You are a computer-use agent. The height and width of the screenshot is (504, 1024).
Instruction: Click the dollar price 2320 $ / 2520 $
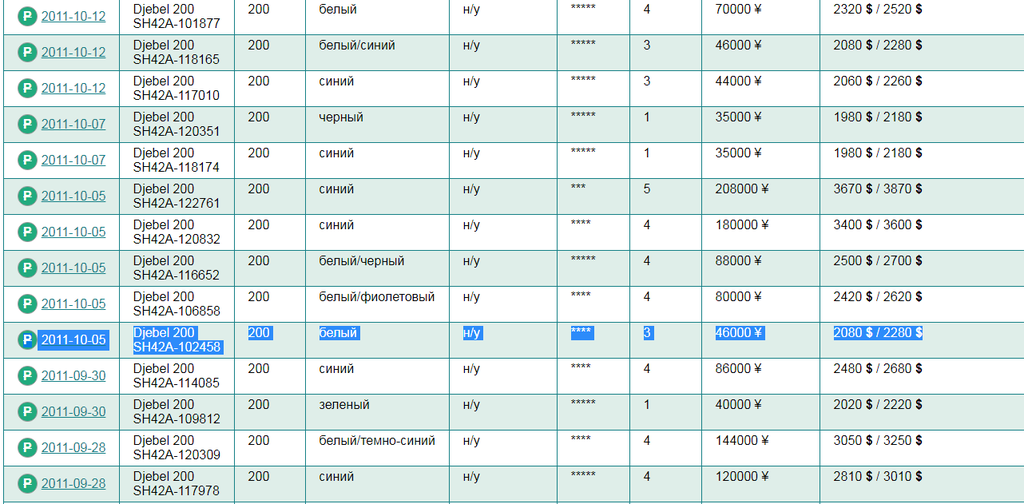coord(878,10)
